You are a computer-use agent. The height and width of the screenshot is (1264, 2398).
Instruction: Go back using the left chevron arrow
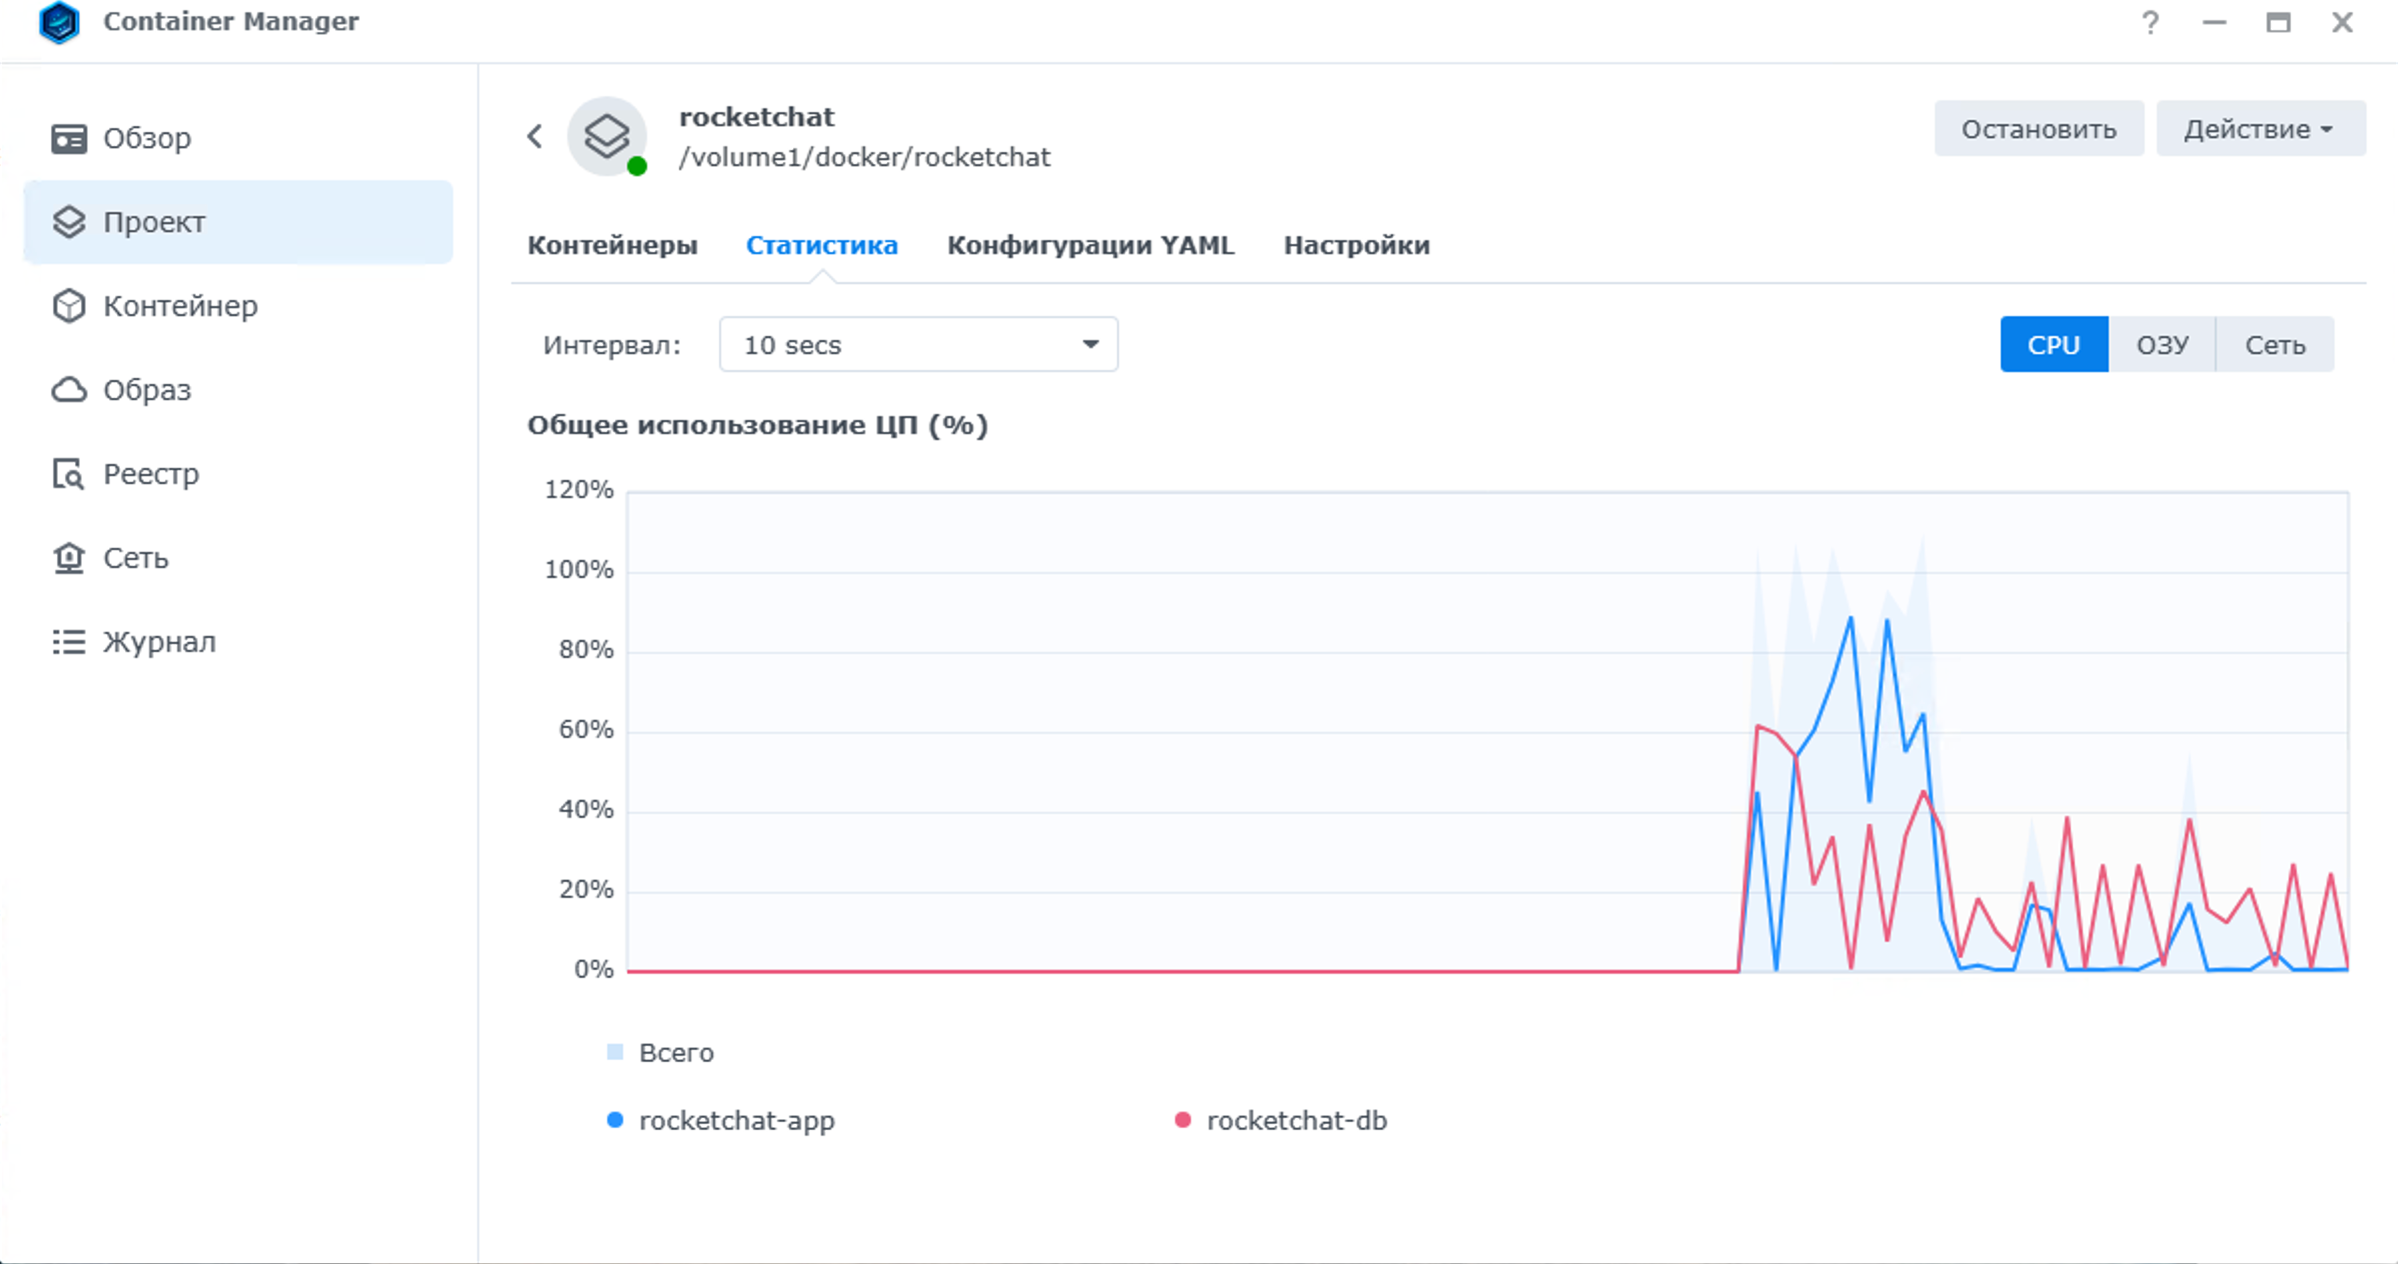pyautogui.click(x=535, y=136)
